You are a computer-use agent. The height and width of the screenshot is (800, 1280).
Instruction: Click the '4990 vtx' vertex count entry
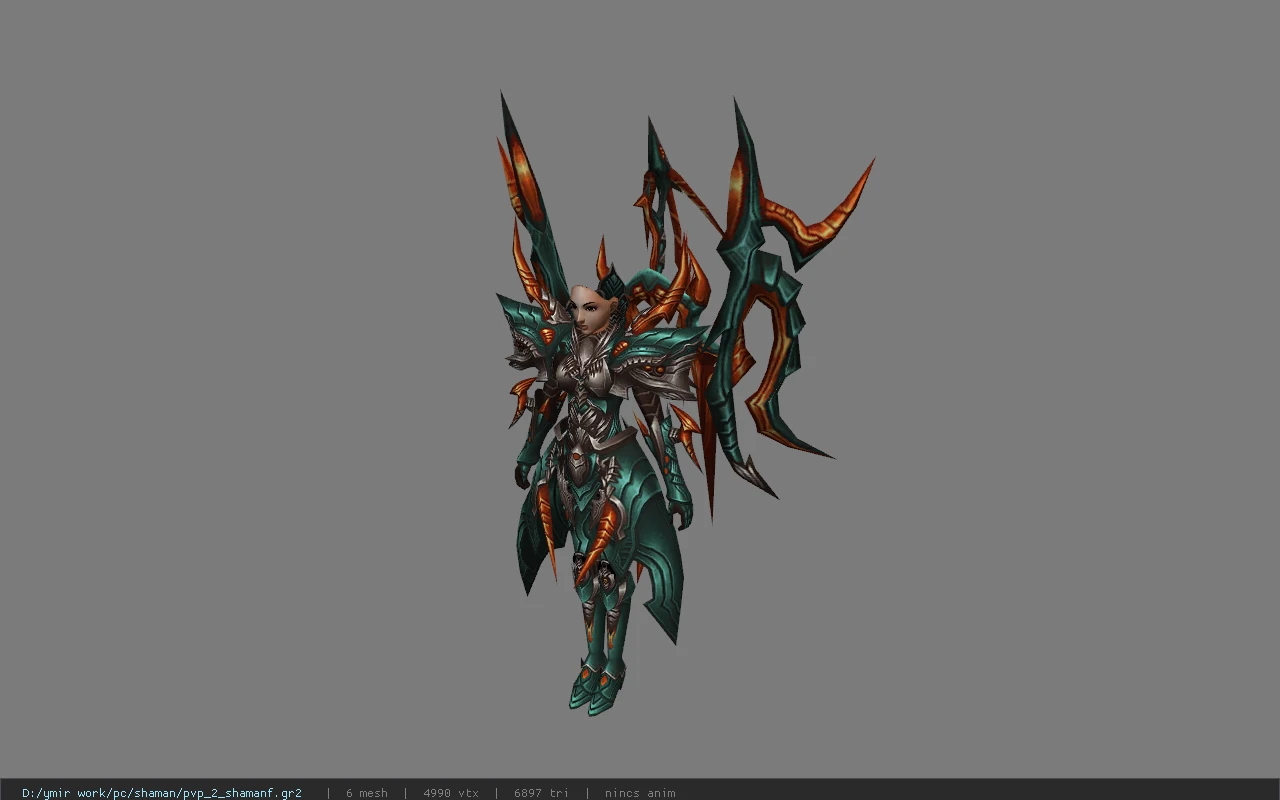(x=451, y=793)
